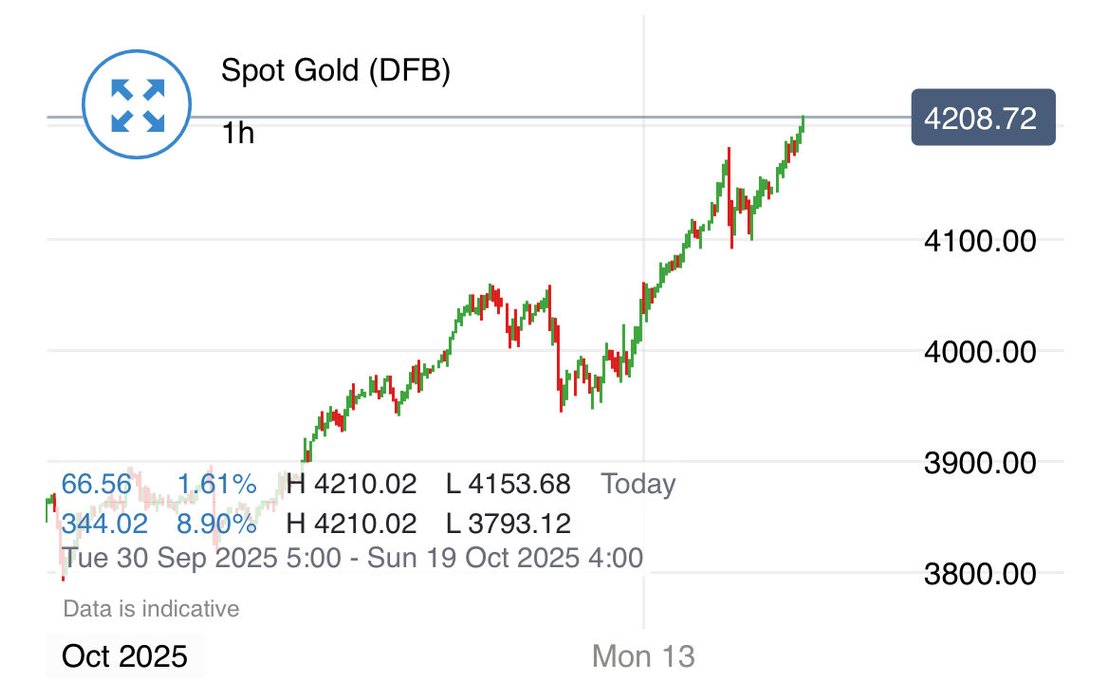Click the 344.02 range change value
1110x700 pixels.
(x=104, y=523)
